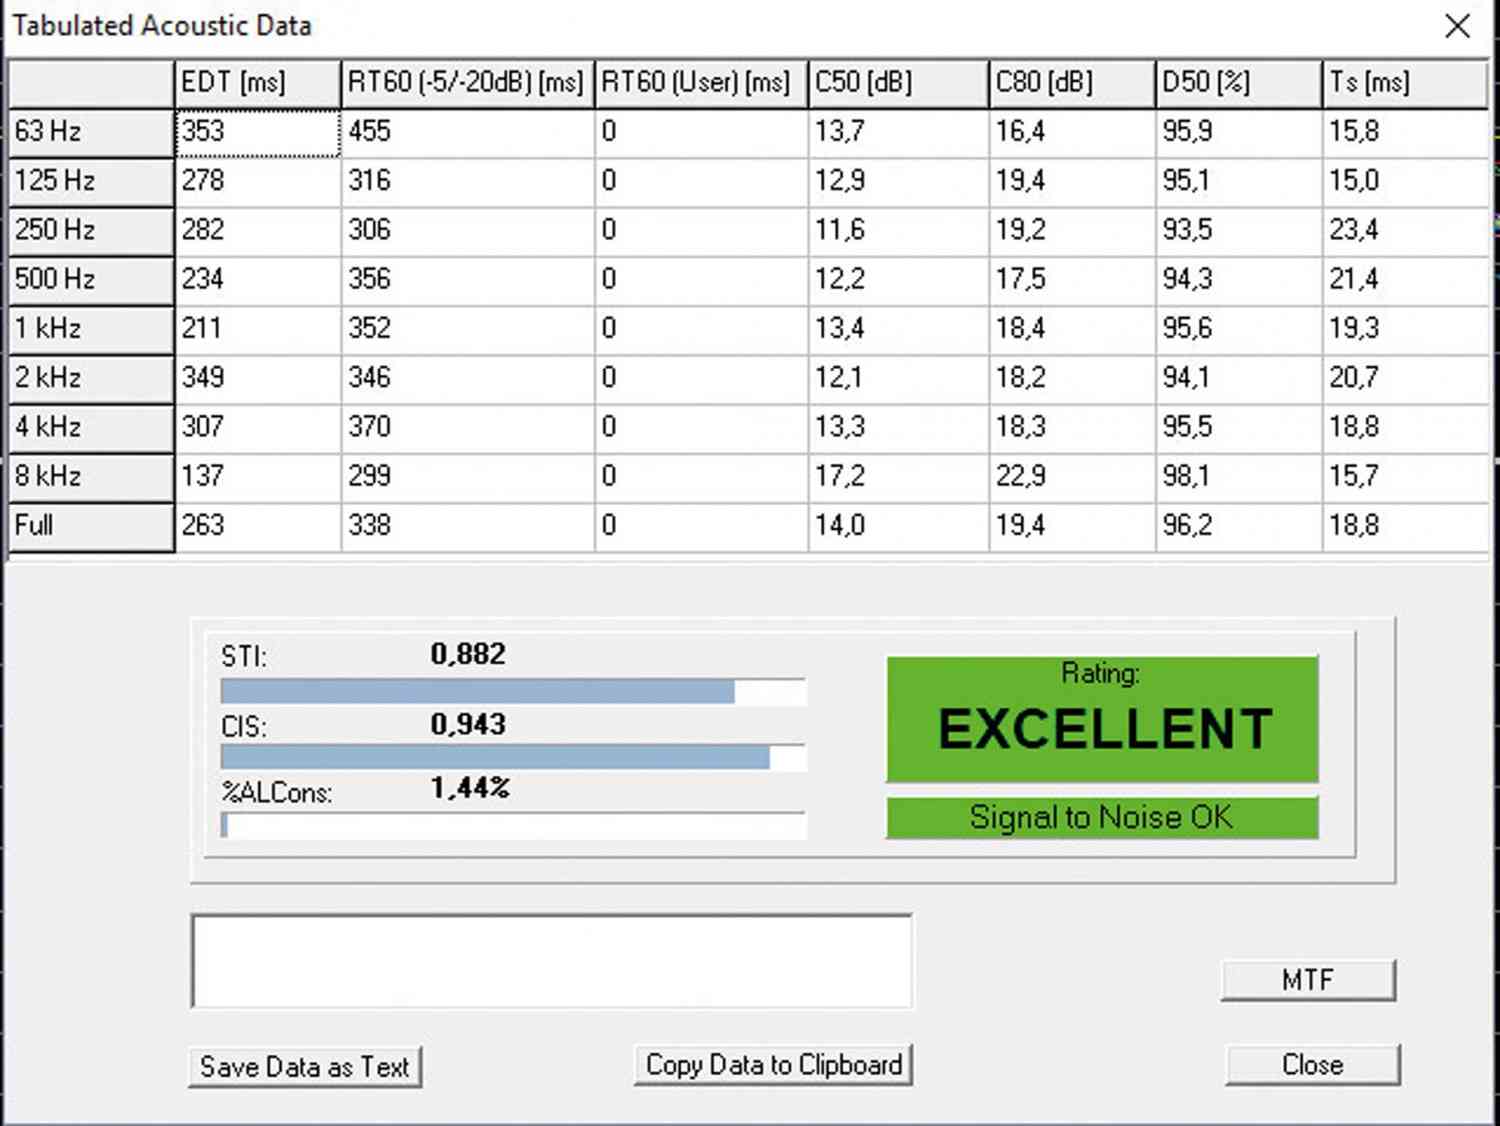The height and width of the screenshot is (1126, 1500).
Task: Click C50 cell 11,6 in 250 Hz row
Action: [898, 230]
